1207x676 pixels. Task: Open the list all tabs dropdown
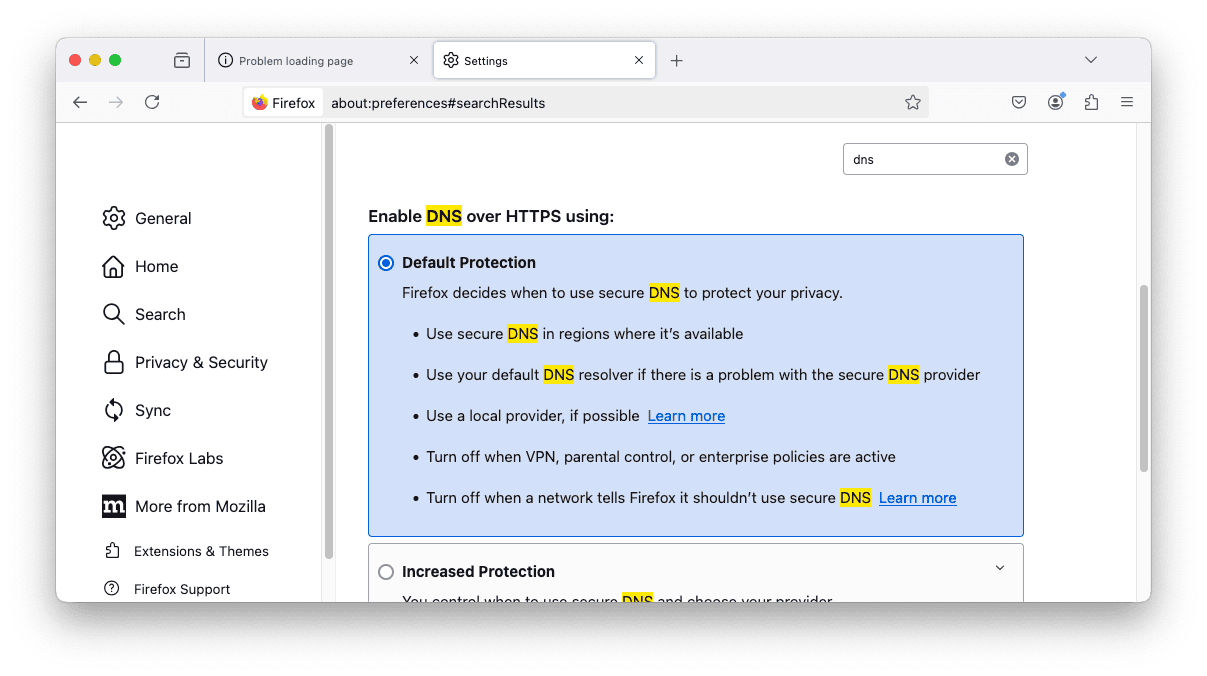click(1091, 60)
